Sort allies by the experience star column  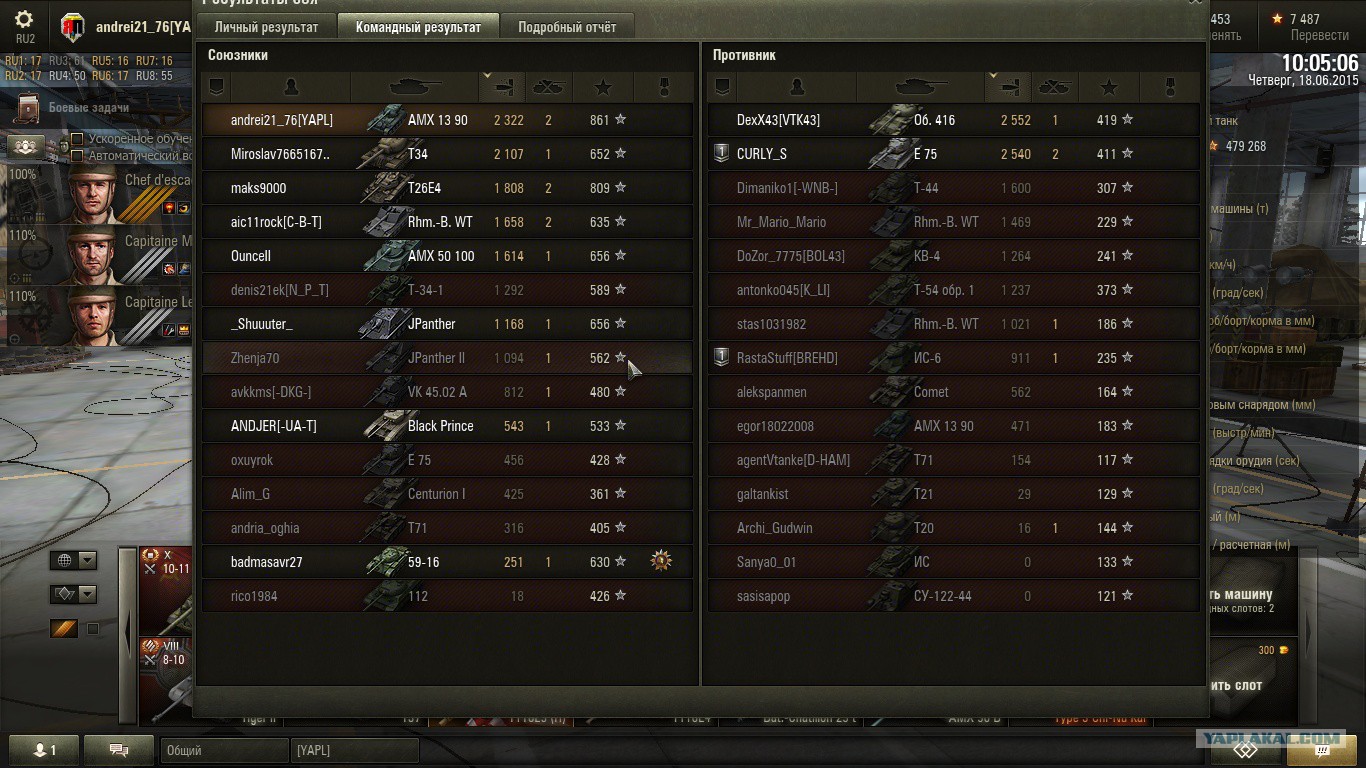[603, 88]
